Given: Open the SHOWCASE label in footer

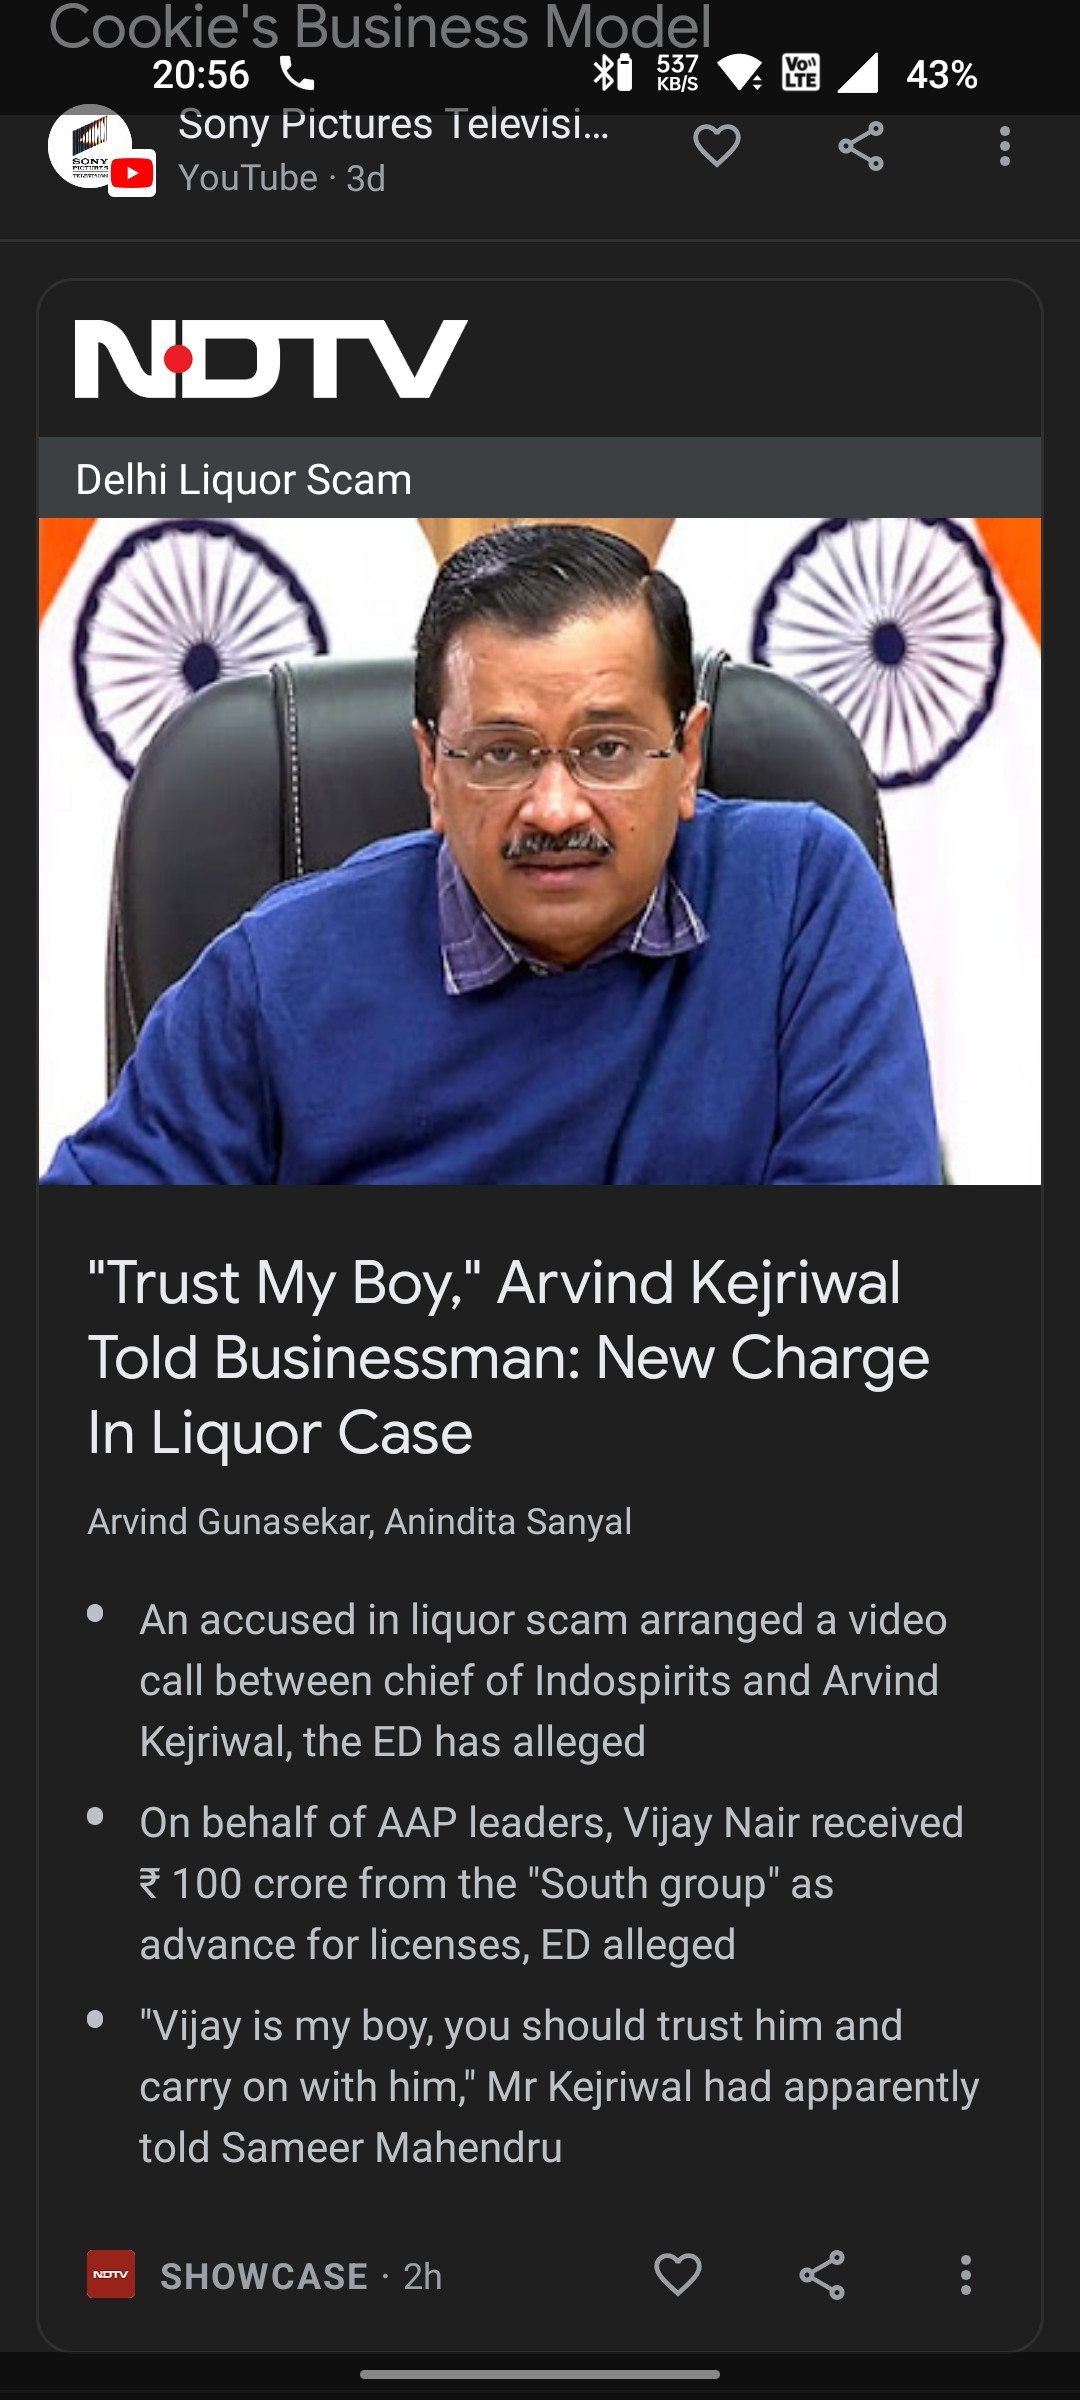Looking at the screenshot, I should (x=264, y=2276).
